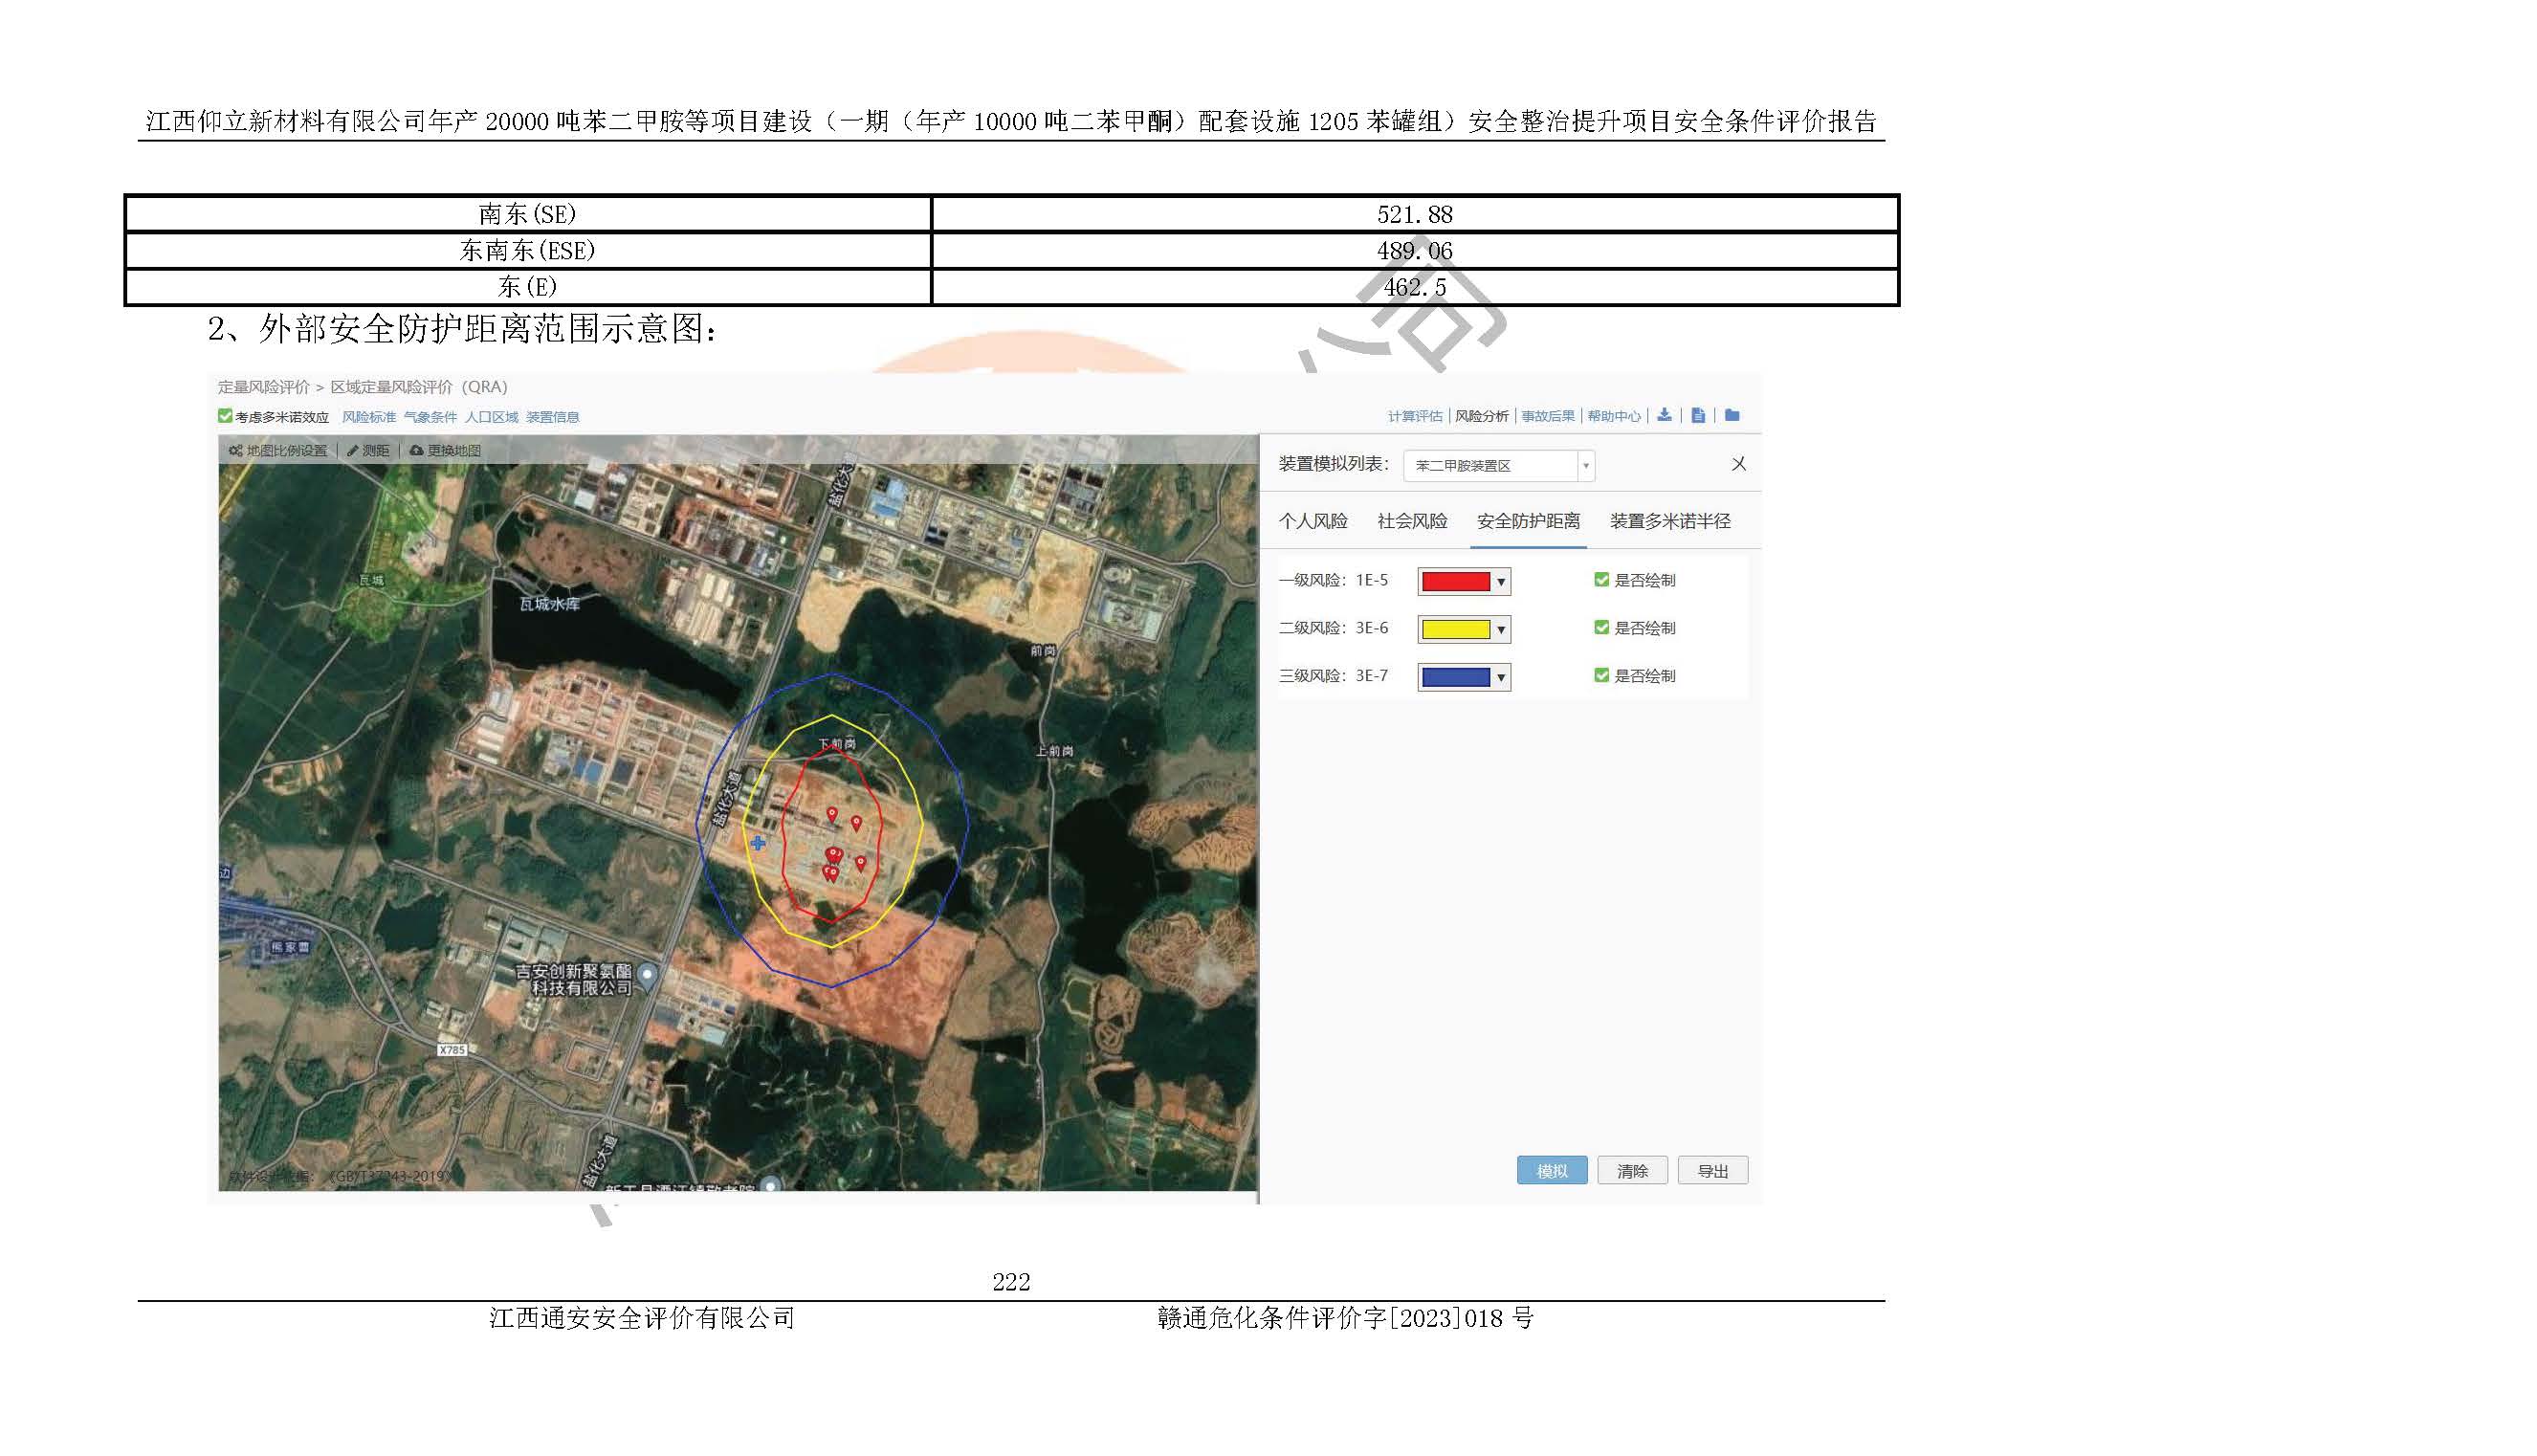
Task: Click the red 一级风险 color swatch
Action: click(x=1455, y=582)
